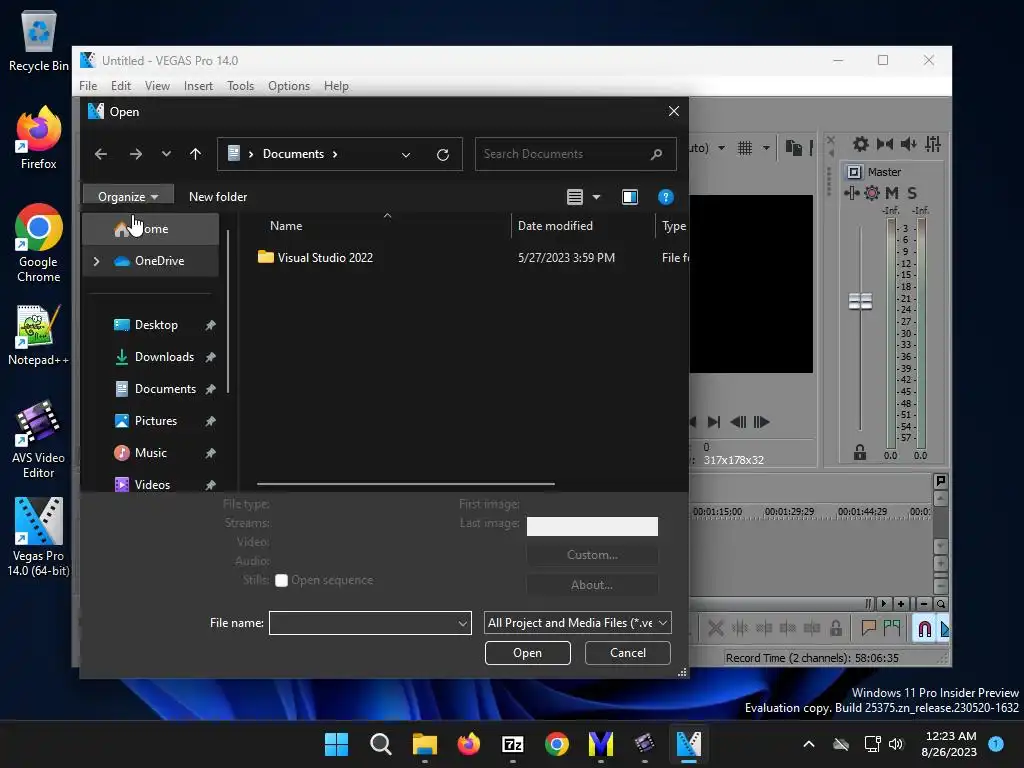Image resolution: width=1024 pixels, height=768 pixels.
Task: Zoom out timeline with minus button
Action: [923, 604]
